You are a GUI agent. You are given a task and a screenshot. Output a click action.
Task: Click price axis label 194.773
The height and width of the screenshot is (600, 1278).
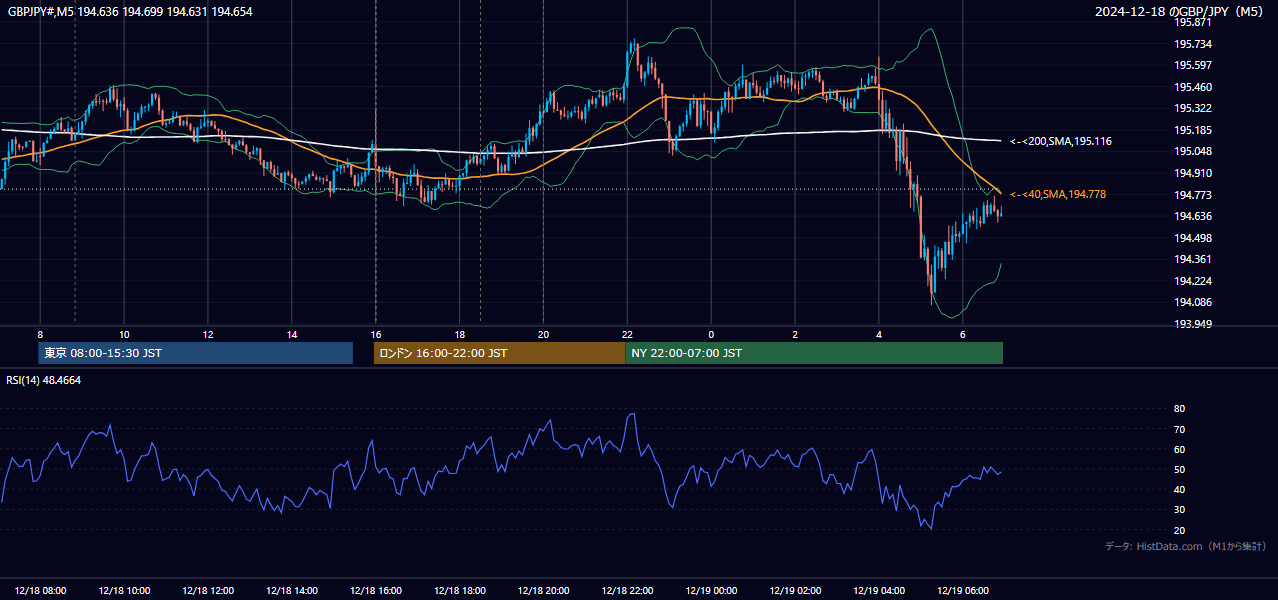point(1193,195)
